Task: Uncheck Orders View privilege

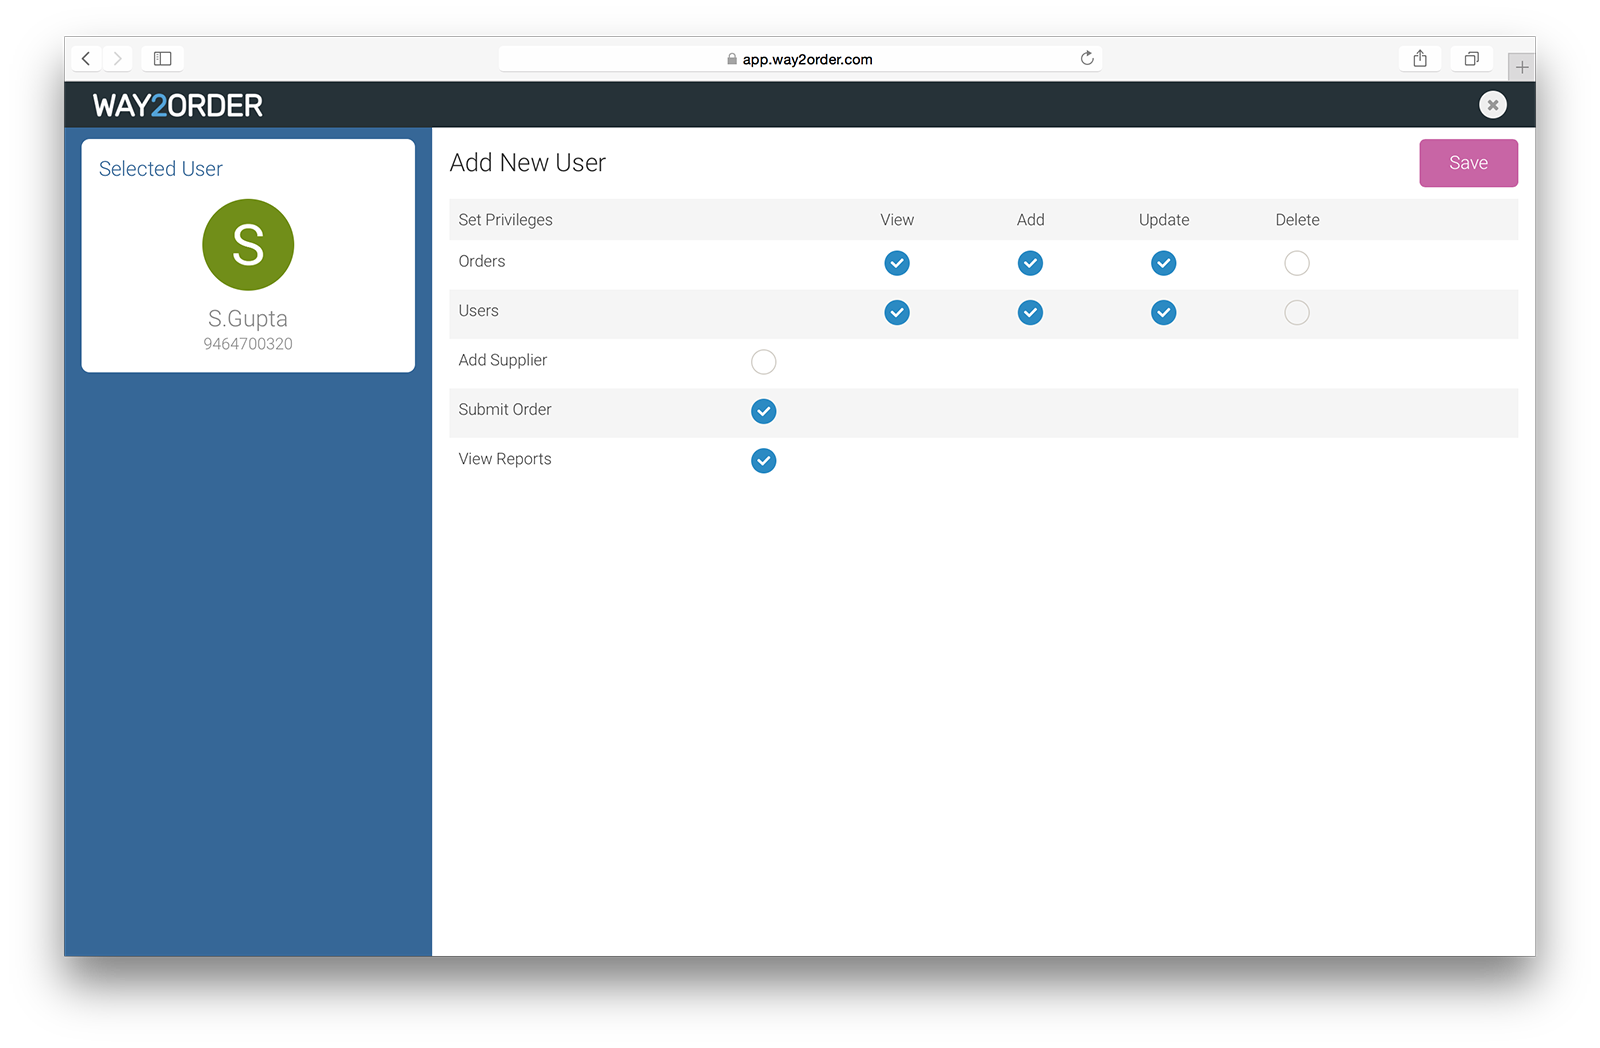Action: click(x=897, y=263)
